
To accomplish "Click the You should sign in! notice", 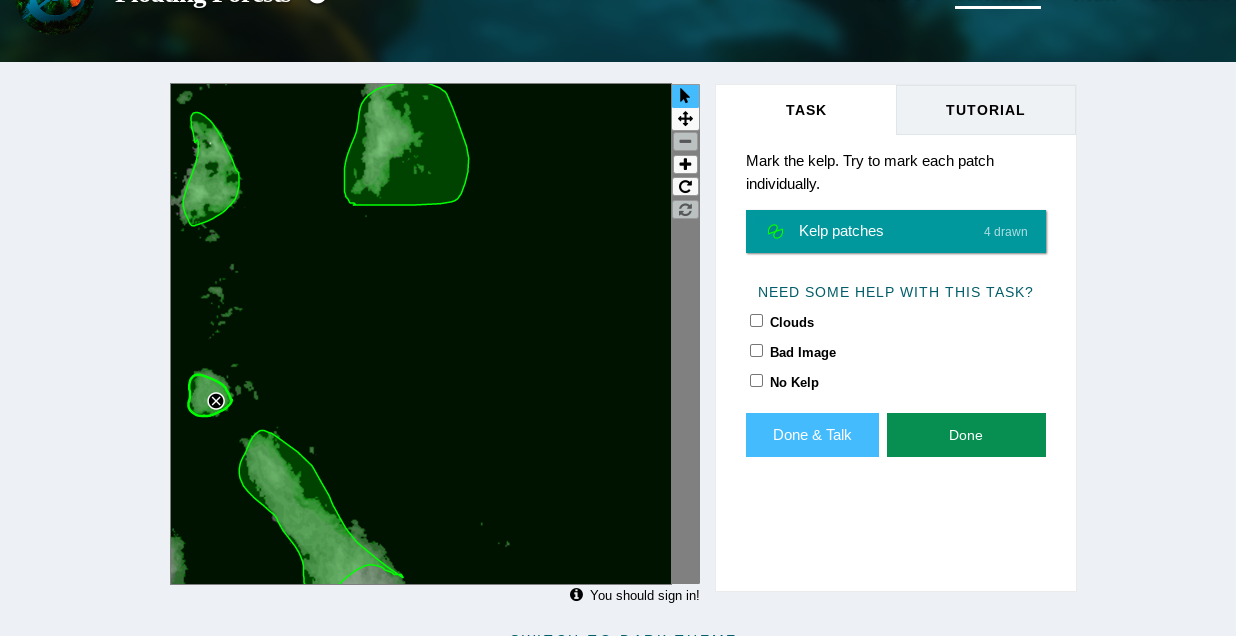I will coord(644,595).
